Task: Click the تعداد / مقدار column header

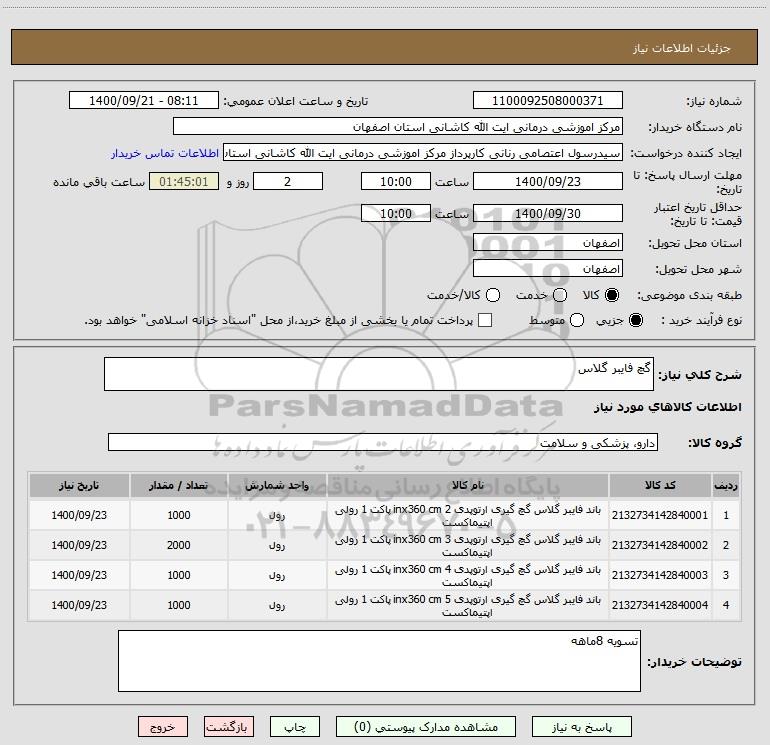Action: [179, 485]
